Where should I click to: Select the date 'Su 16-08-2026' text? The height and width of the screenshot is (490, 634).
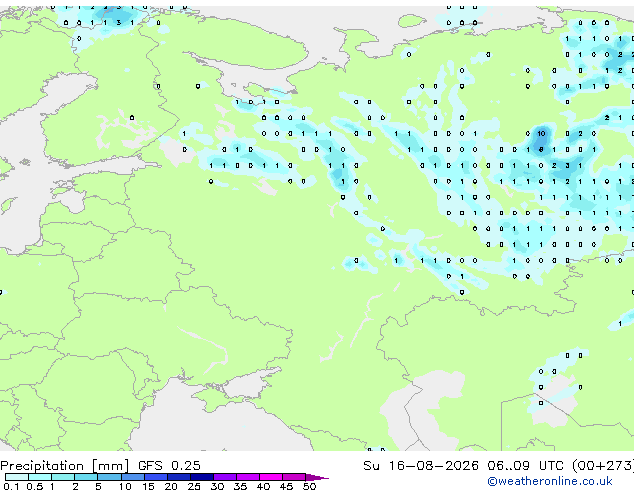pyautogui.click(x=421, y=466)
